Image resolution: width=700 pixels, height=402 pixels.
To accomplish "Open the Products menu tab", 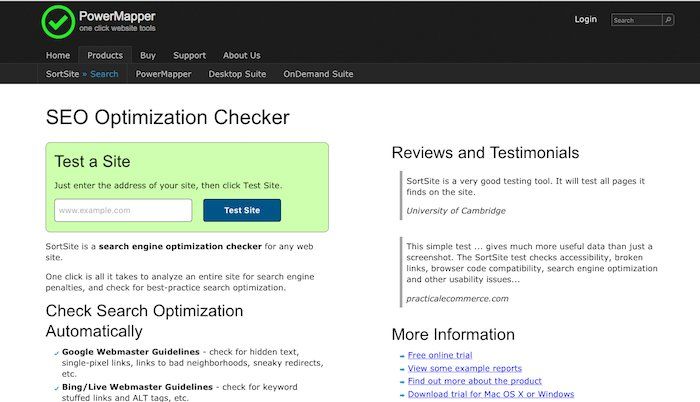I will tap(105, 55).
